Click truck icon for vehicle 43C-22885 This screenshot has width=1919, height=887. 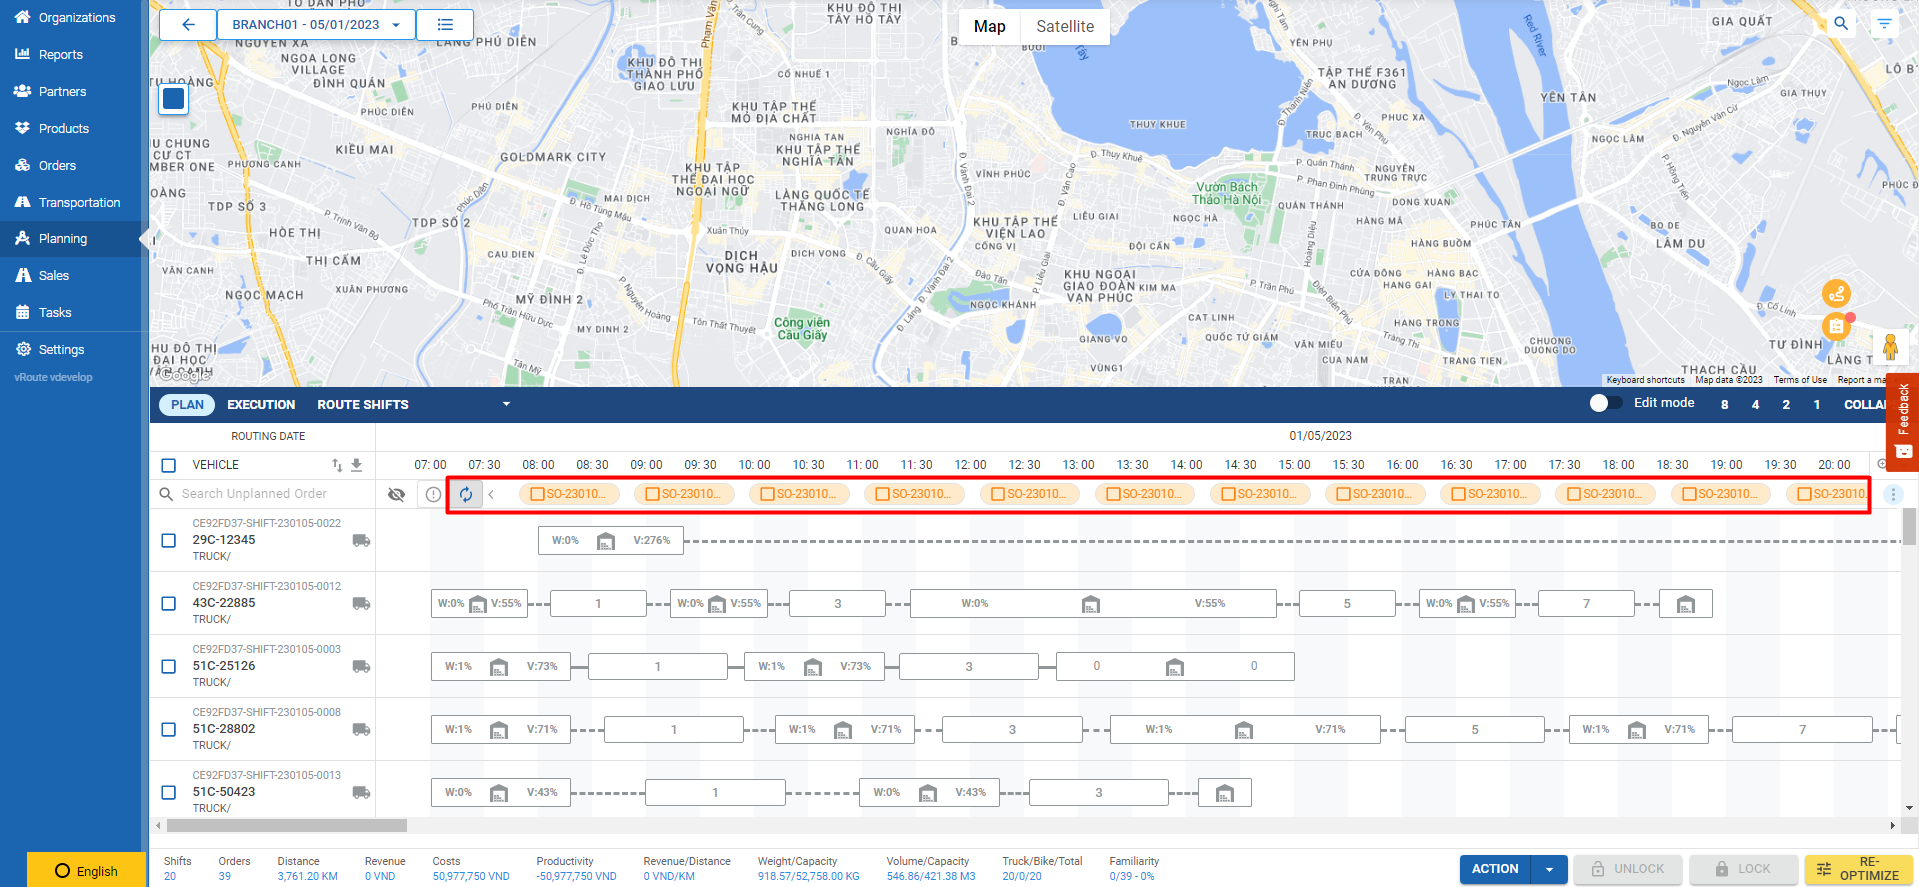pos(361,603)
